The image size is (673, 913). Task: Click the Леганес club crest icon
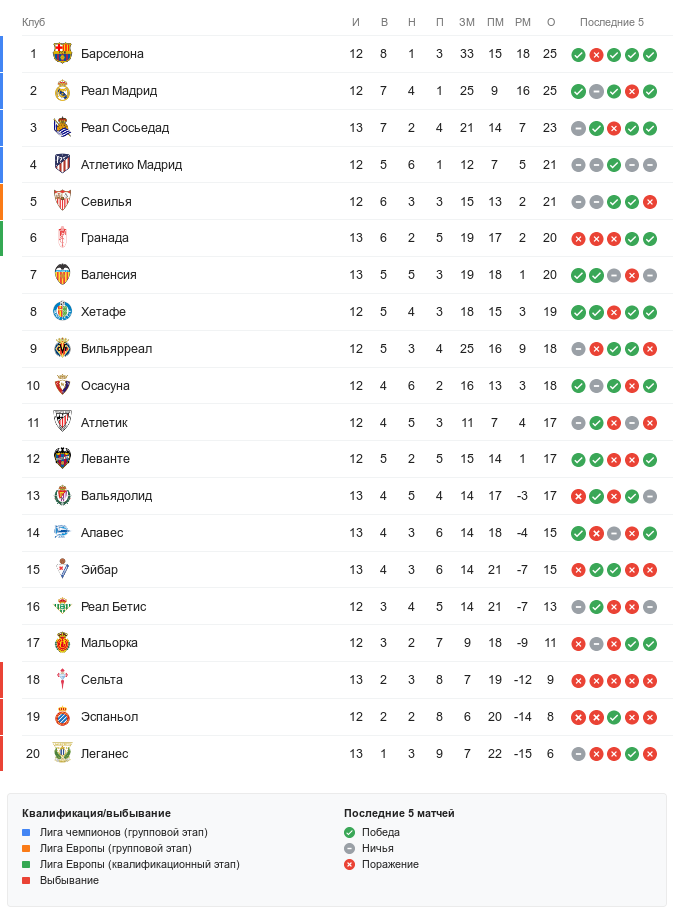pyautogui.click(x=62, y=754)
